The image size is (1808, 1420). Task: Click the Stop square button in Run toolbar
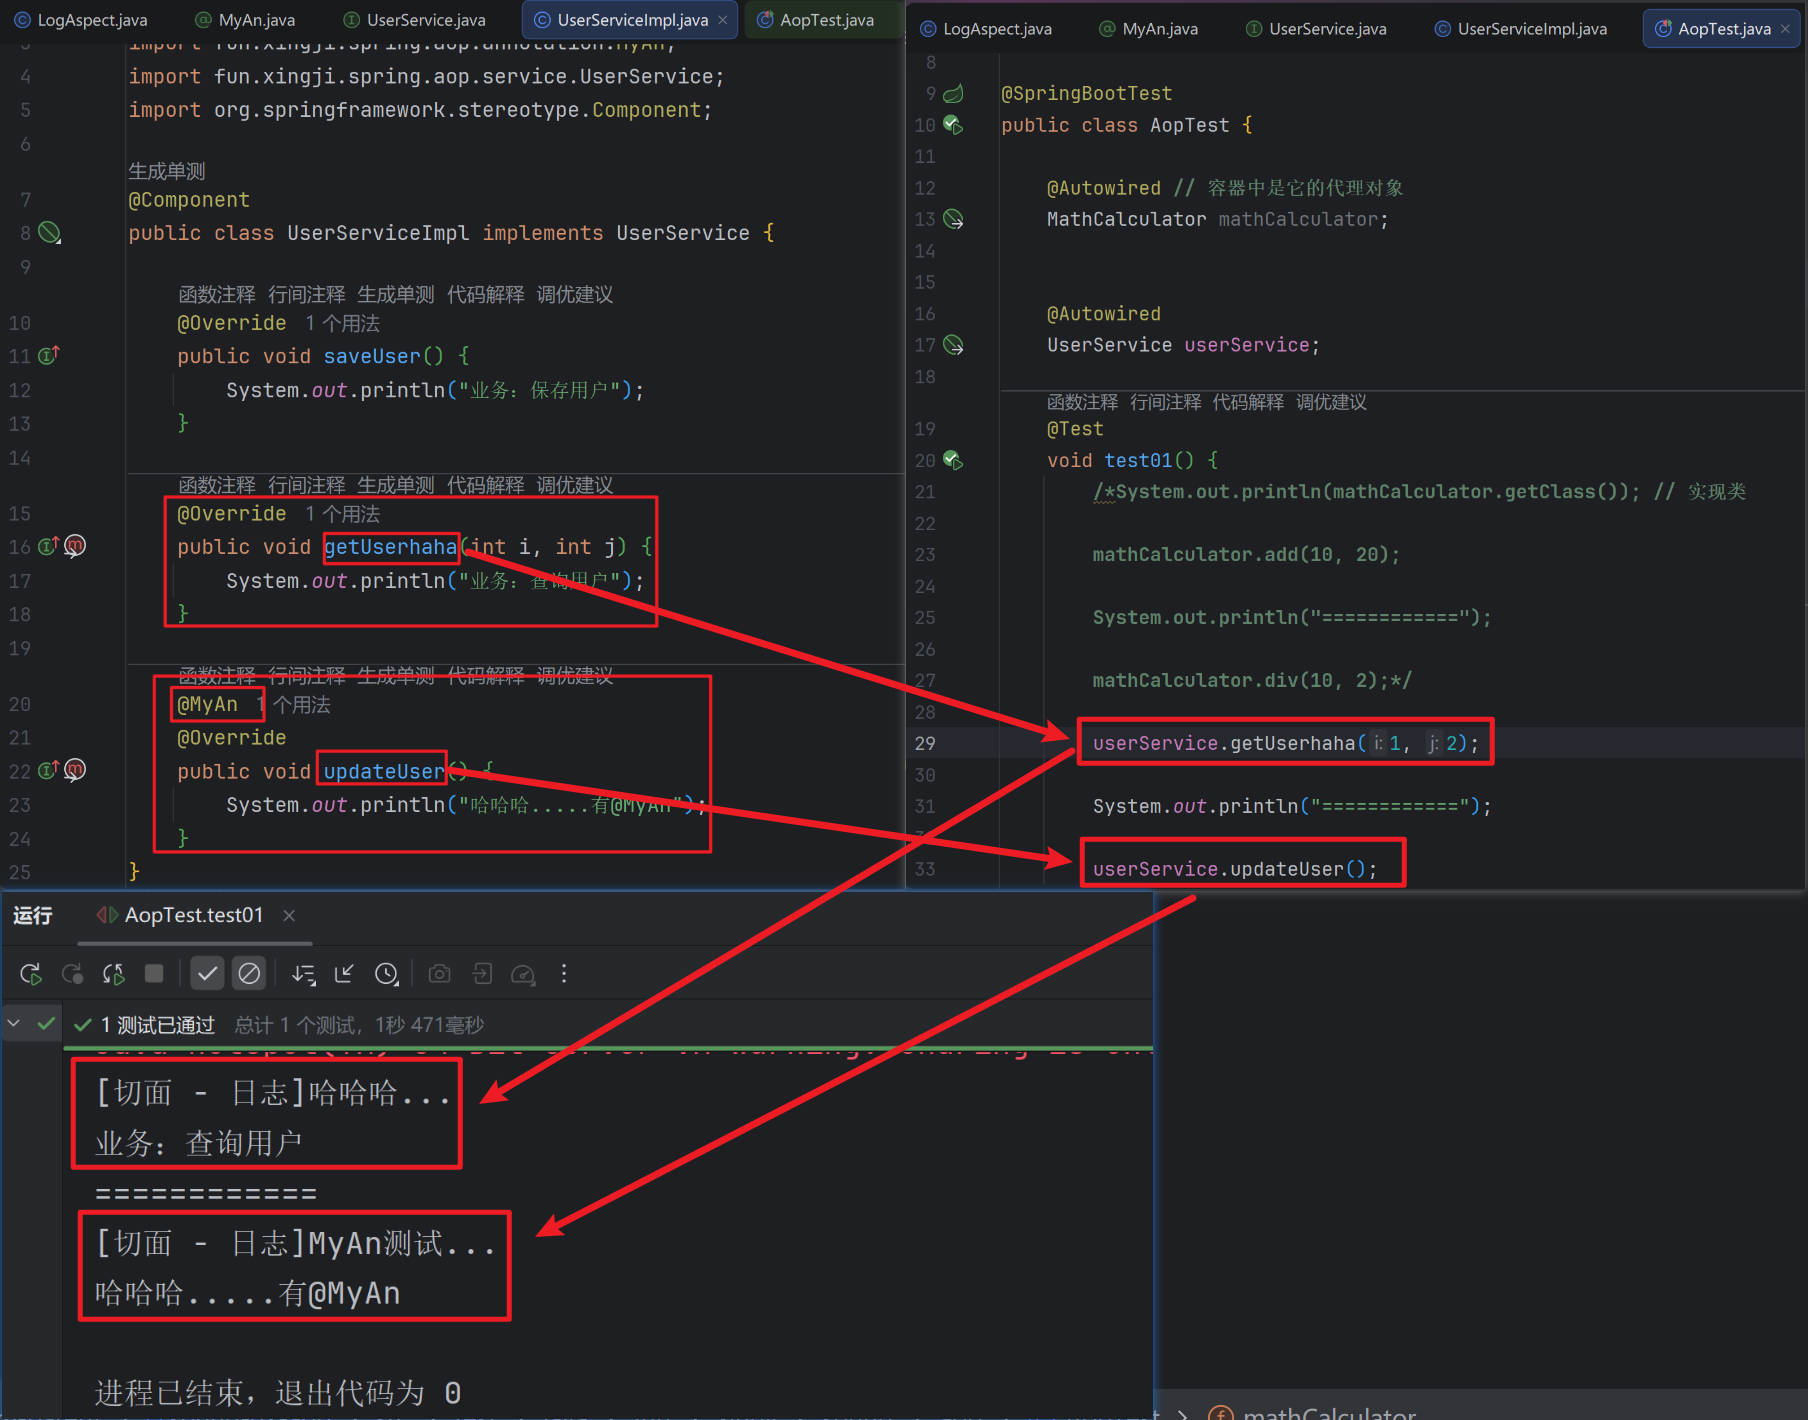click(x=154, y=974)
